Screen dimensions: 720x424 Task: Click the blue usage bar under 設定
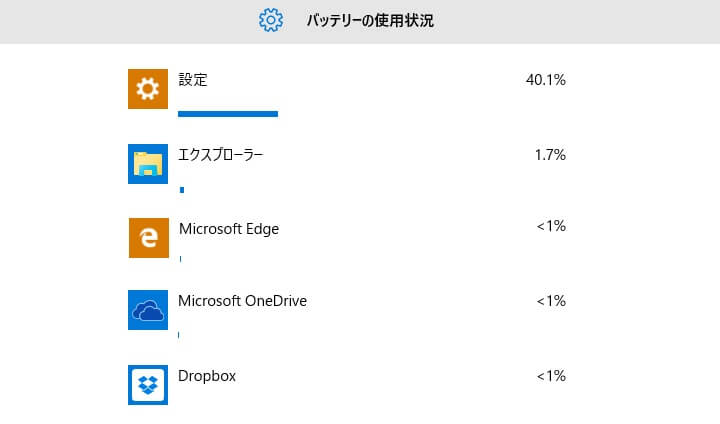pyautogui.click(x=228, y=114)
